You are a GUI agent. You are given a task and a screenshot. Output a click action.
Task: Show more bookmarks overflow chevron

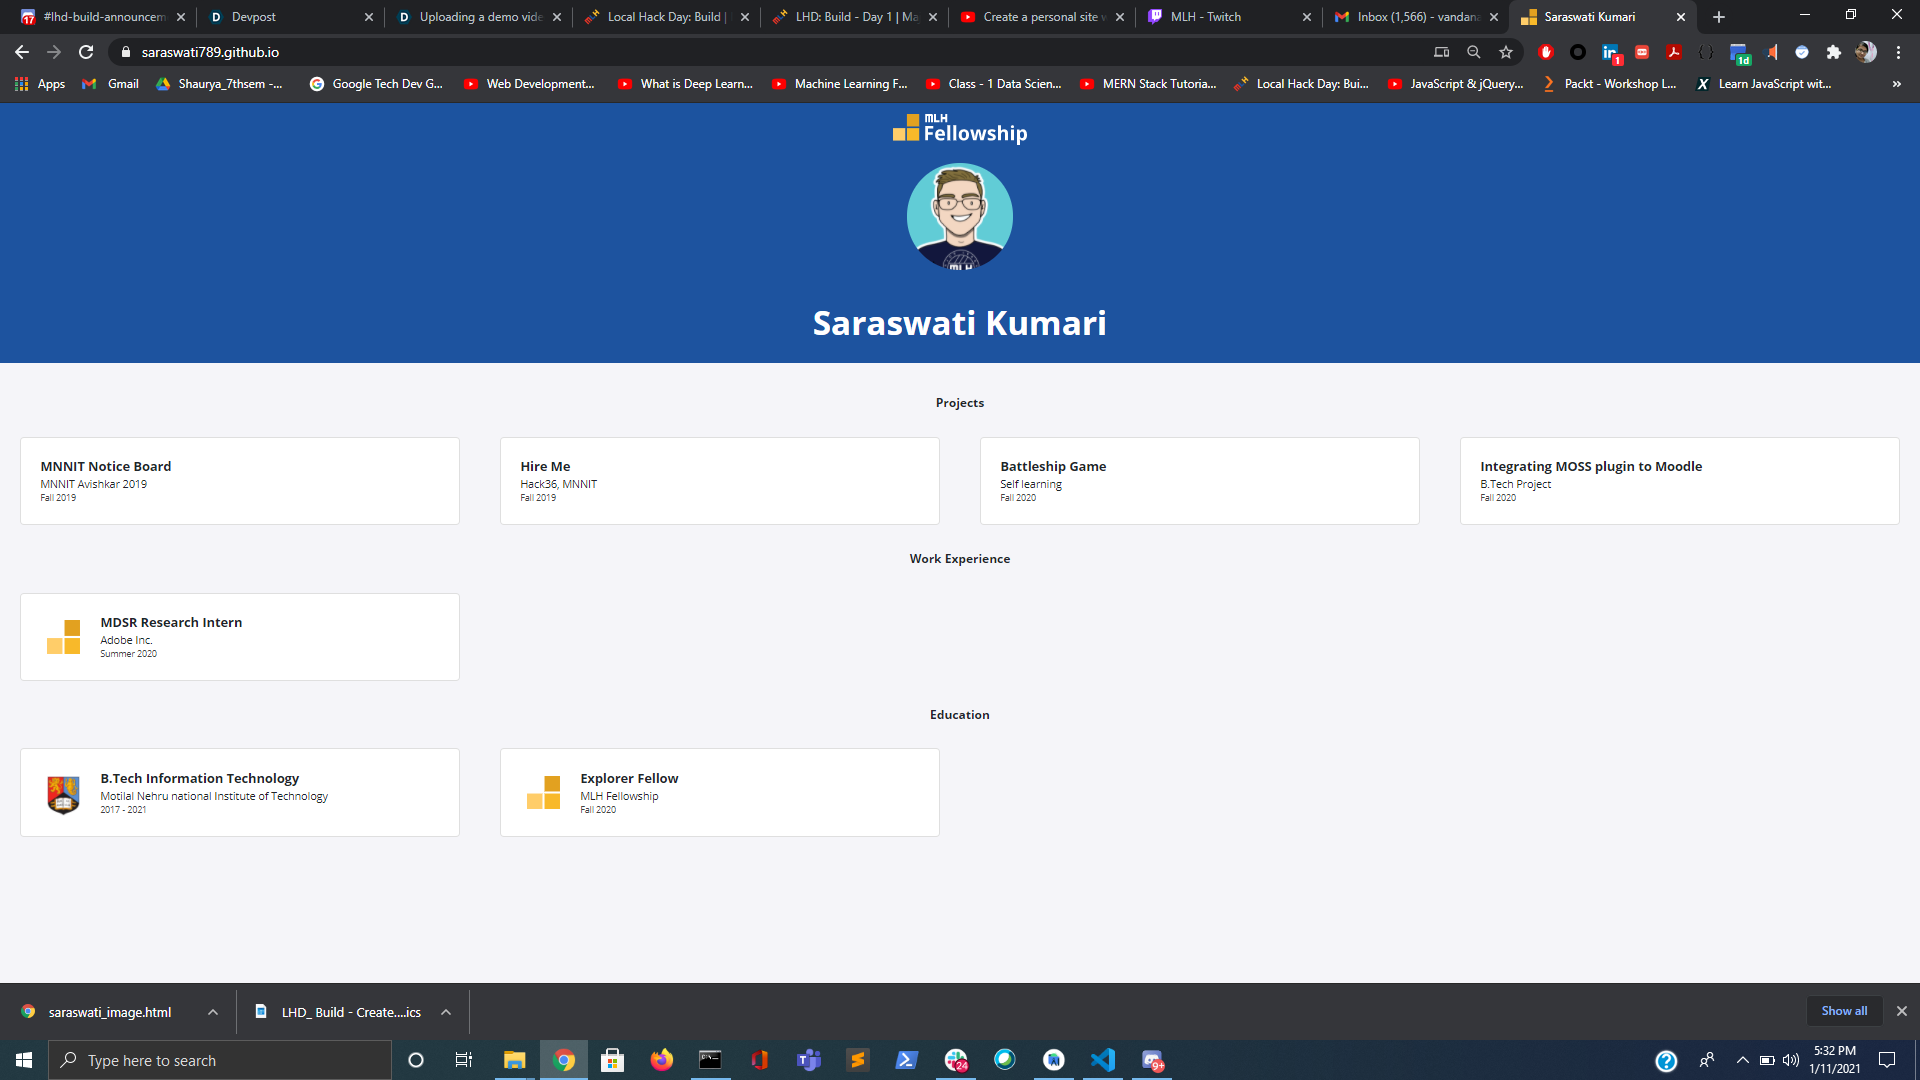(1896, 84)
